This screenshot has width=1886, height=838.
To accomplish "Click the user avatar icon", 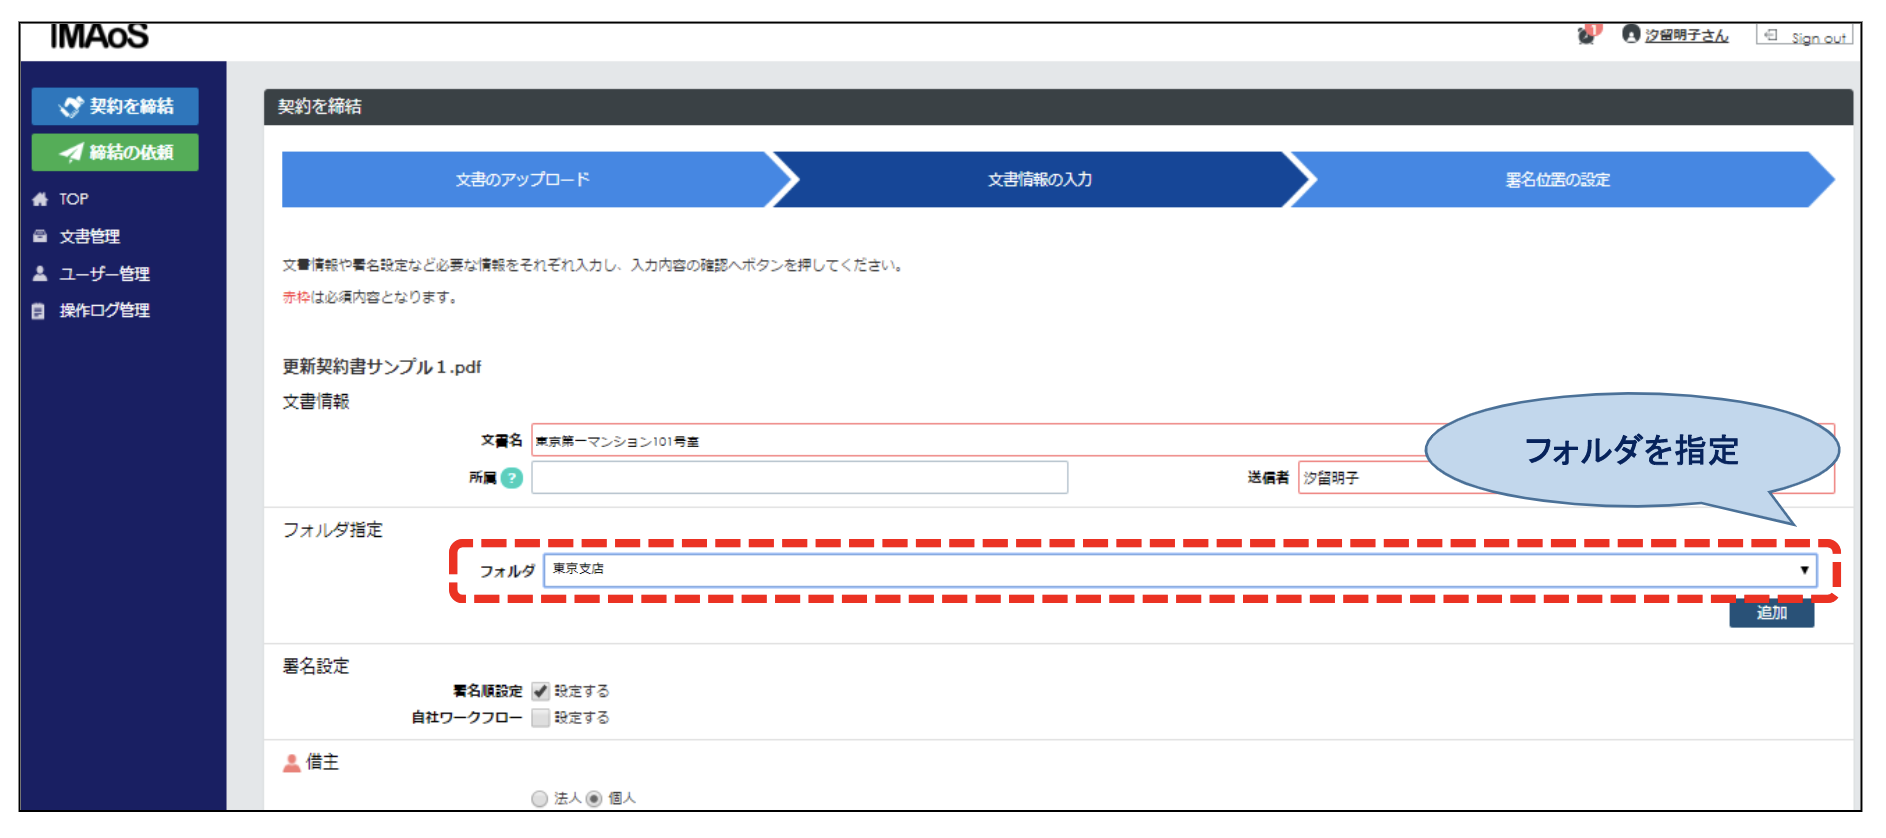I will pos(1631,34).
